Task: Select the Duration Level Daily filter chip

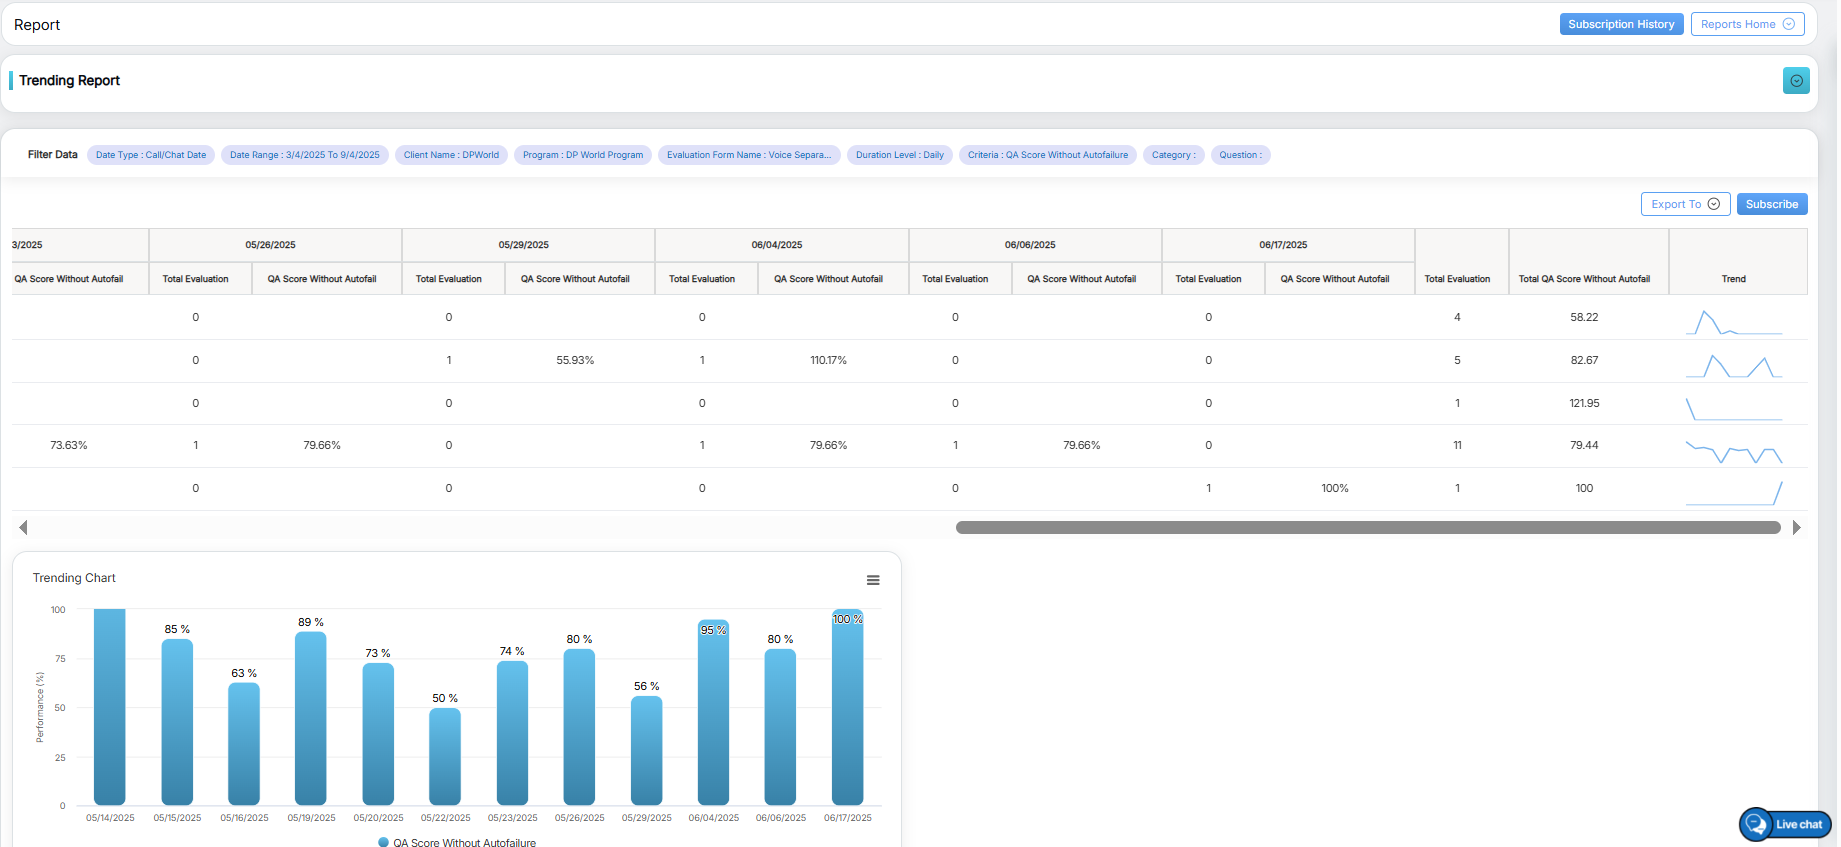Action: pos(899,155)
